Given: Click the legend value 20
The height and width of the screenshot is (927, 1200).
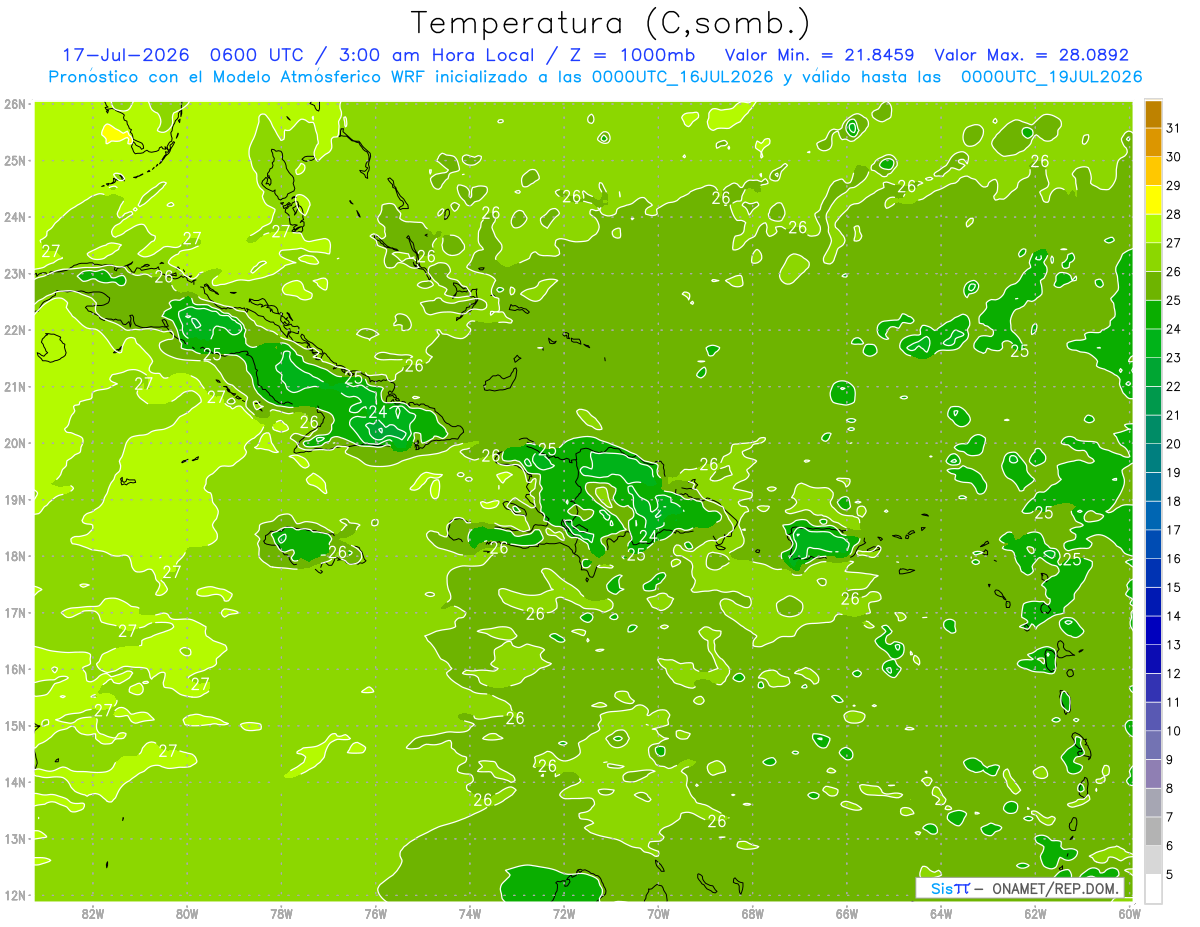Looking at the screenshot, I should 1174,444.
